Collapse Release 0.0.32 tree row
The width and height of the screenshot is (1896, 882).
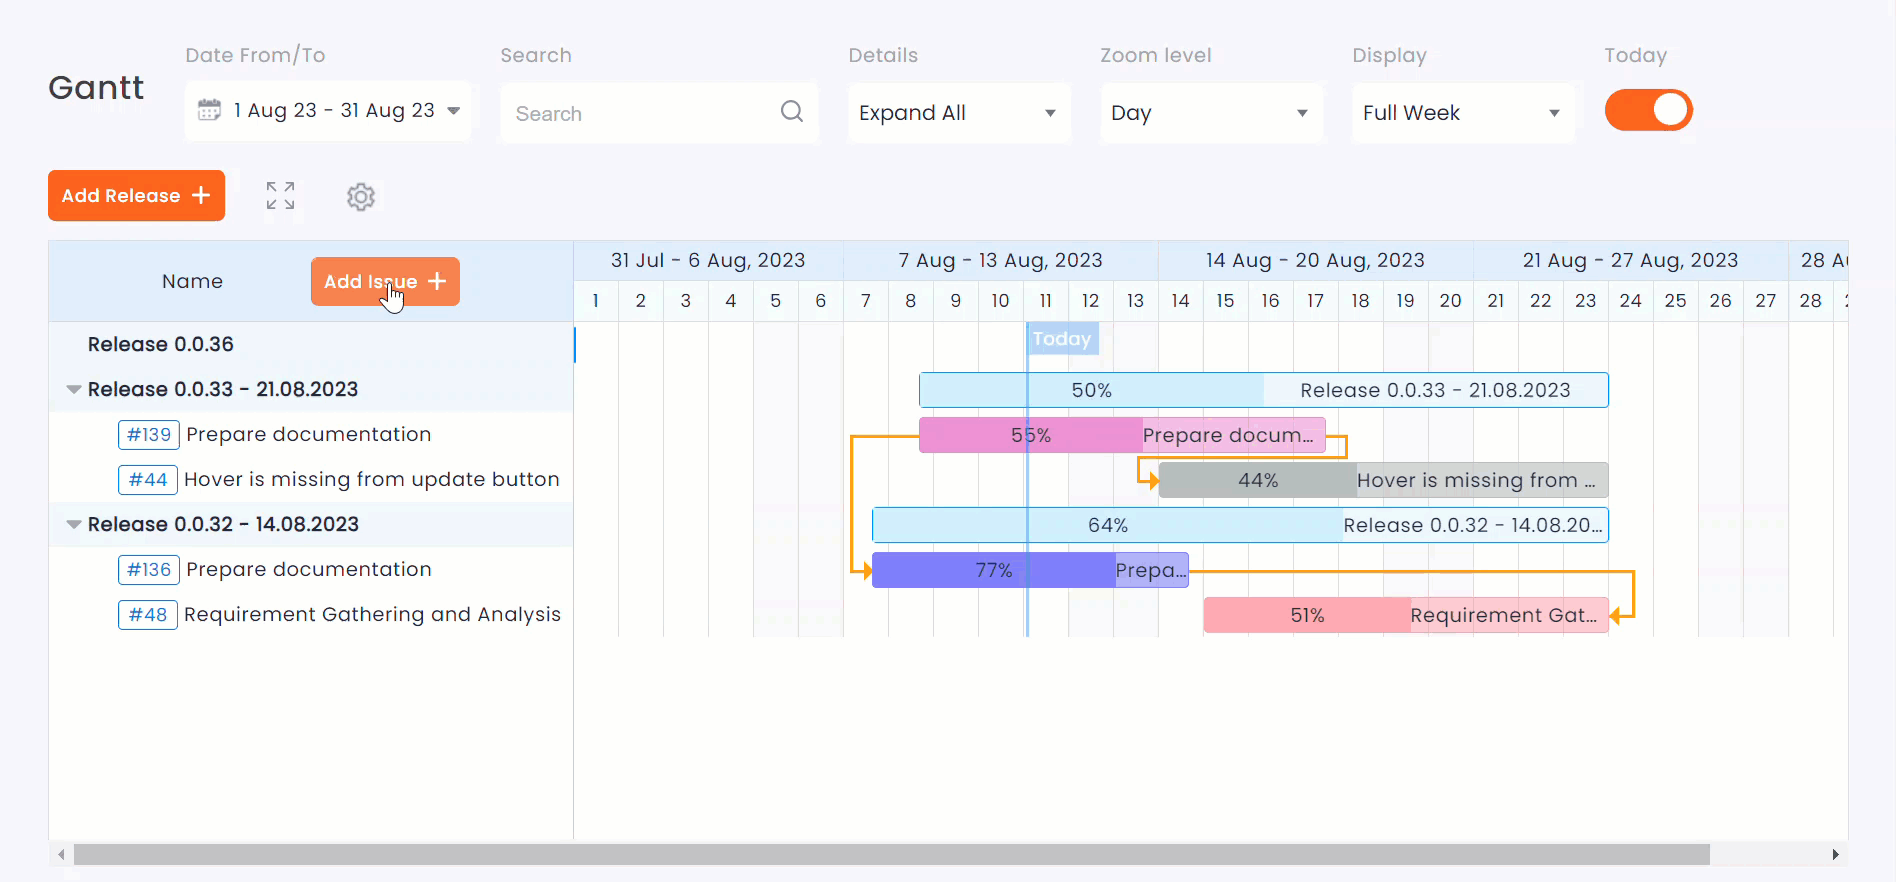74,525
